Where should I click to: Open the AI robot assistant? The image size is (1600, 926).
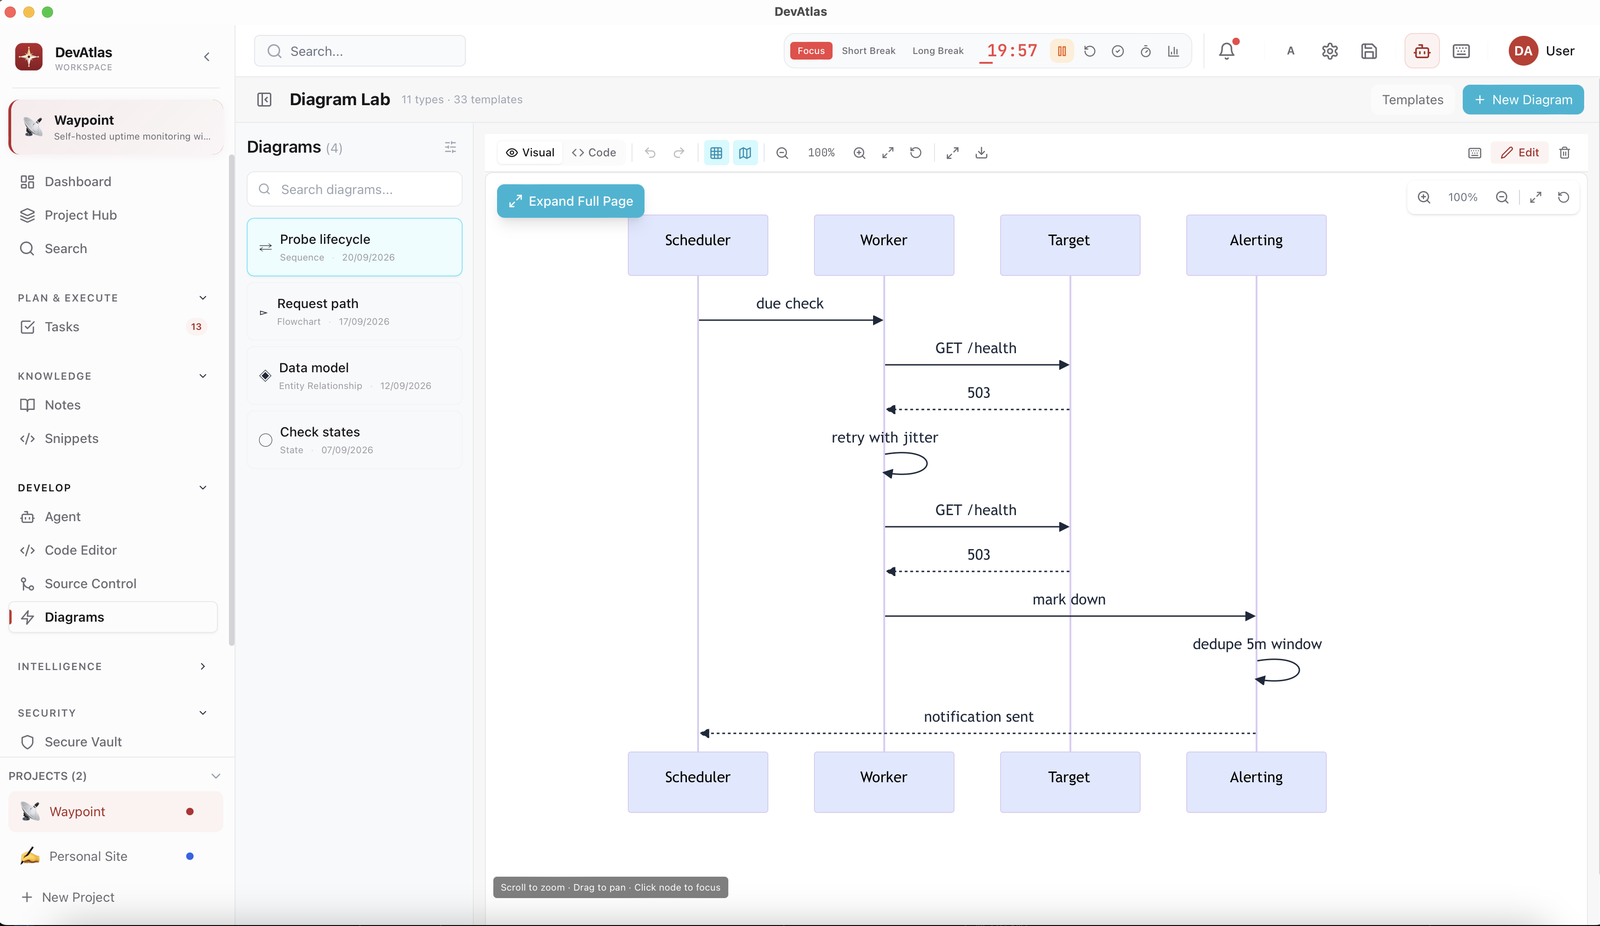(x=1421, y=51)
